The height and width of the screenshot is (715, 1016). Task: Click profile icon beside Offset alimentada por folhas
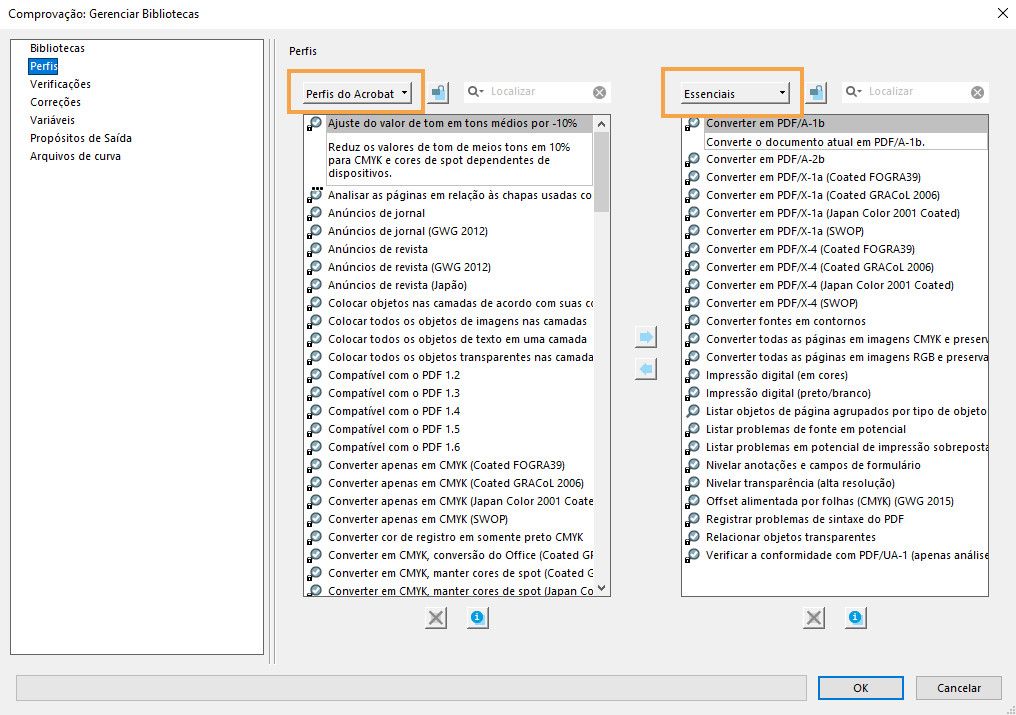click(693, 501)
